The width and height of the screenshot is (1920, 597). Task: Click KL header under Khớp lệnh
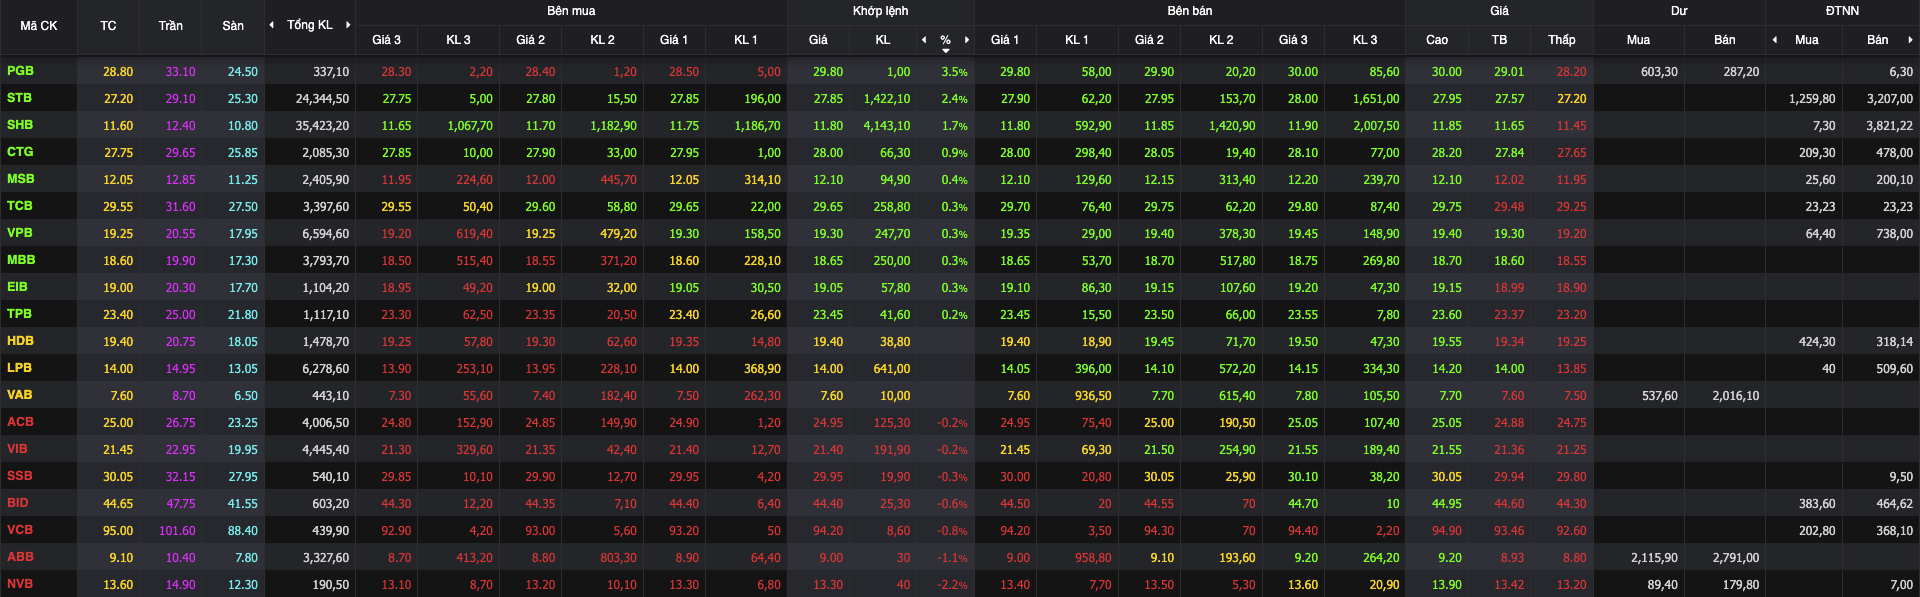pyautogui.click(x=883, y=40)
